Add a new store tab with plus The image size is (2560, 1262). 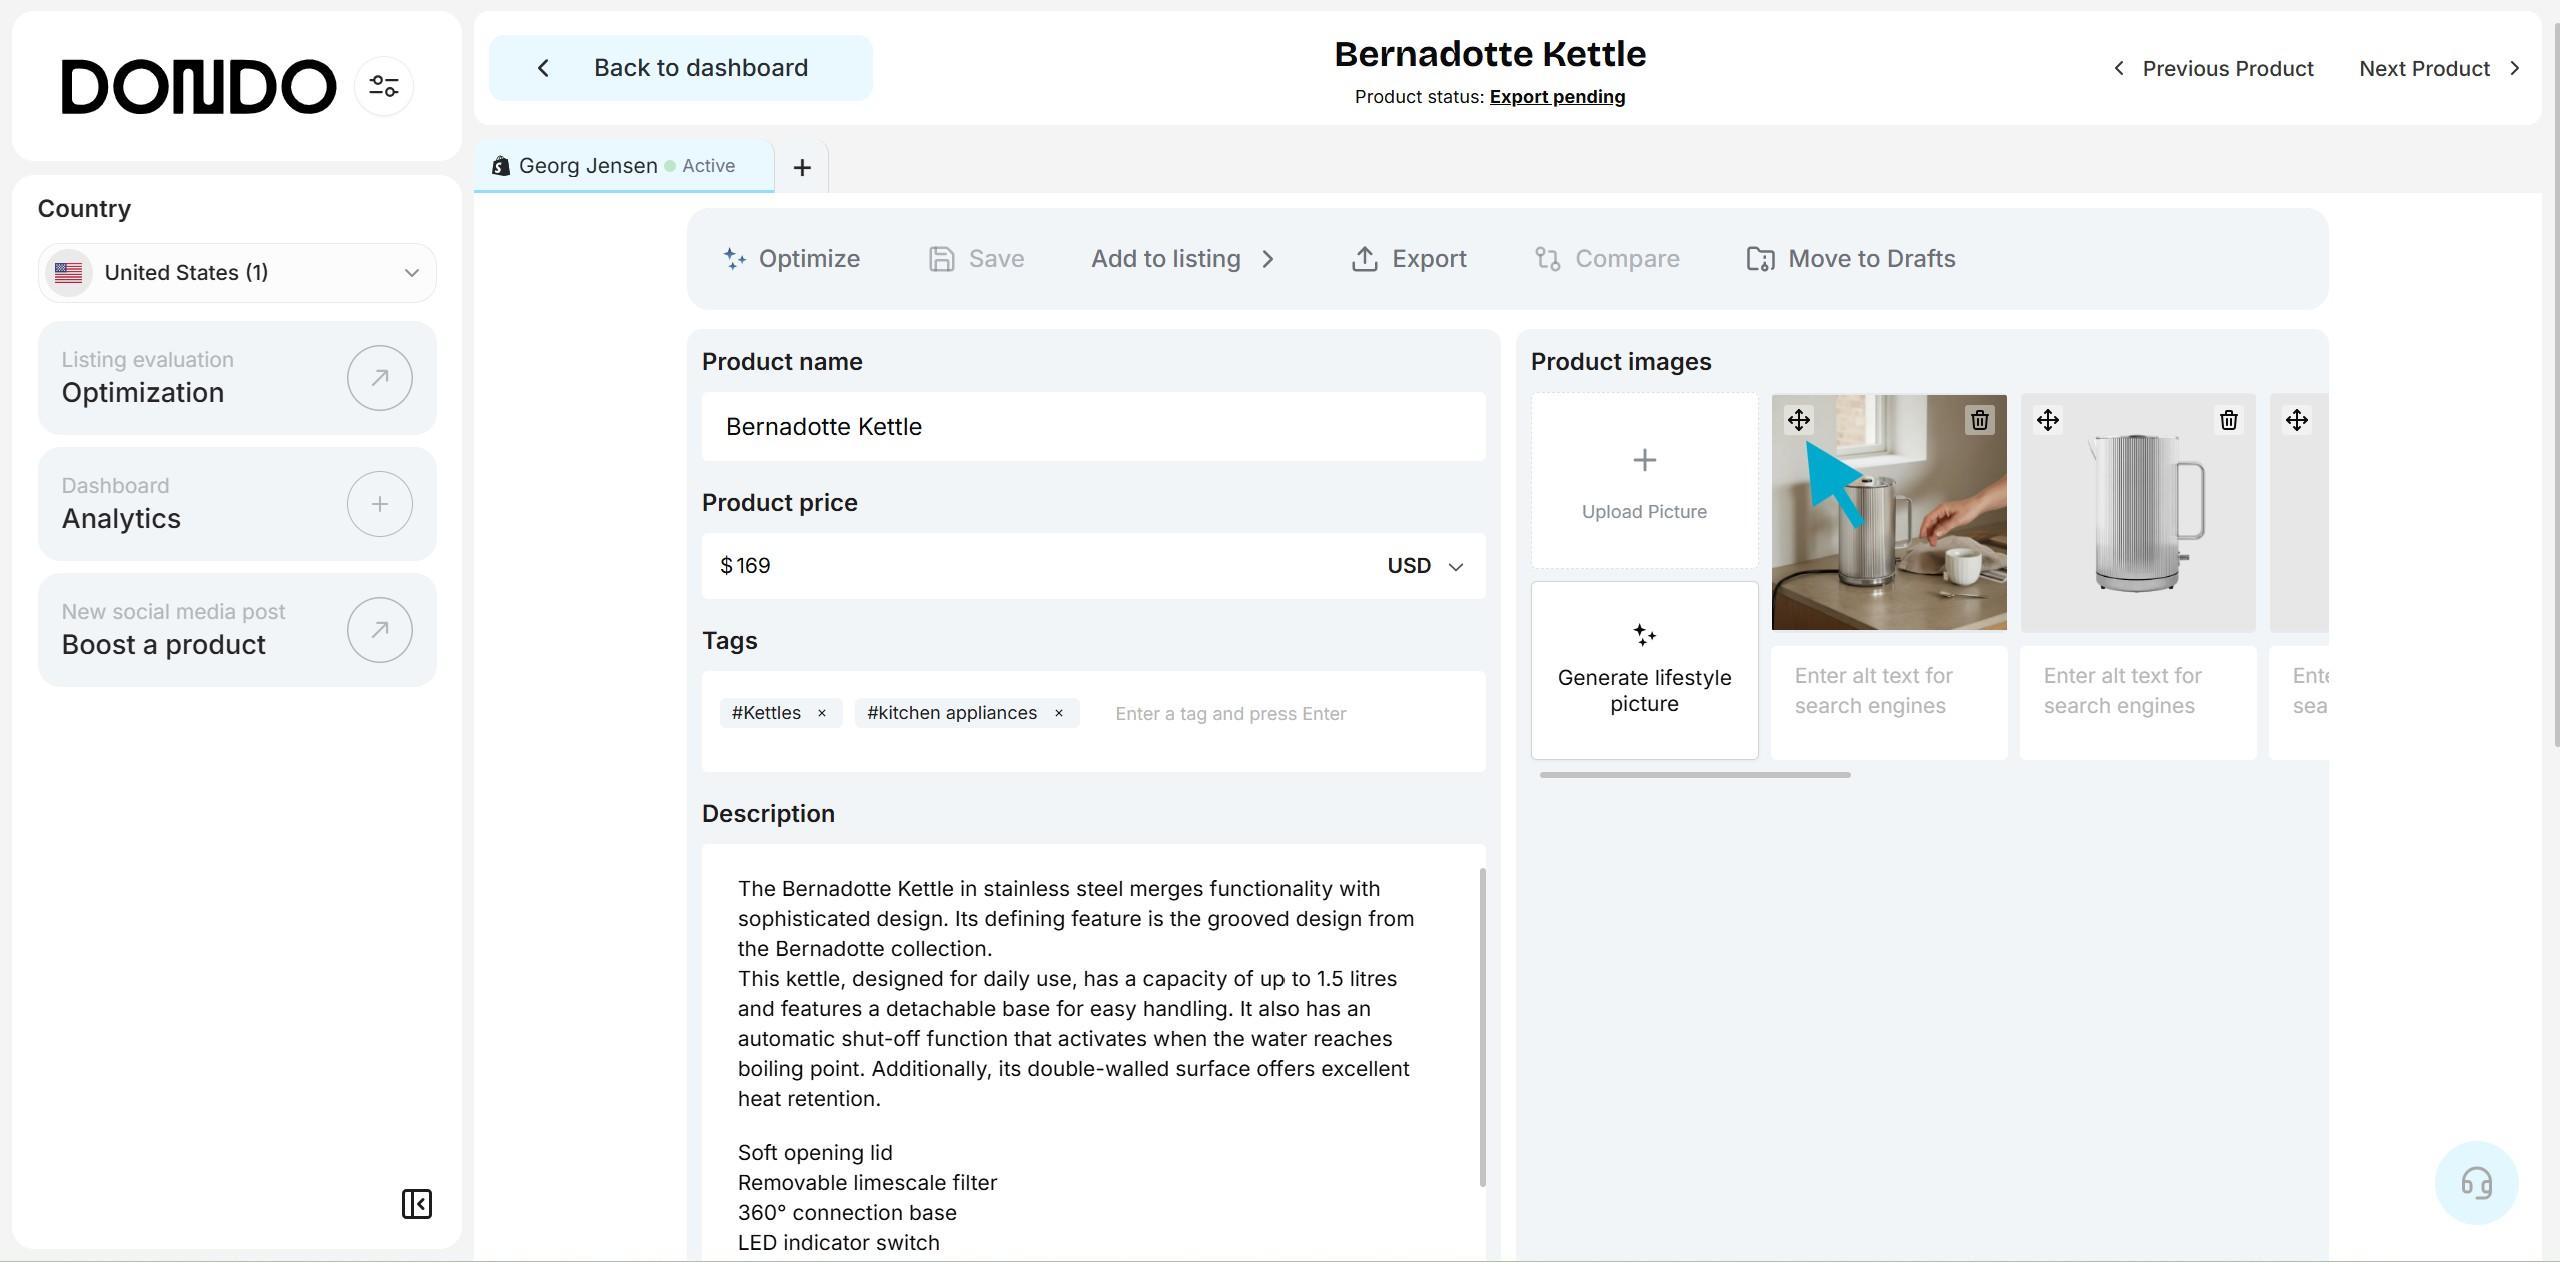pos(801,167)
